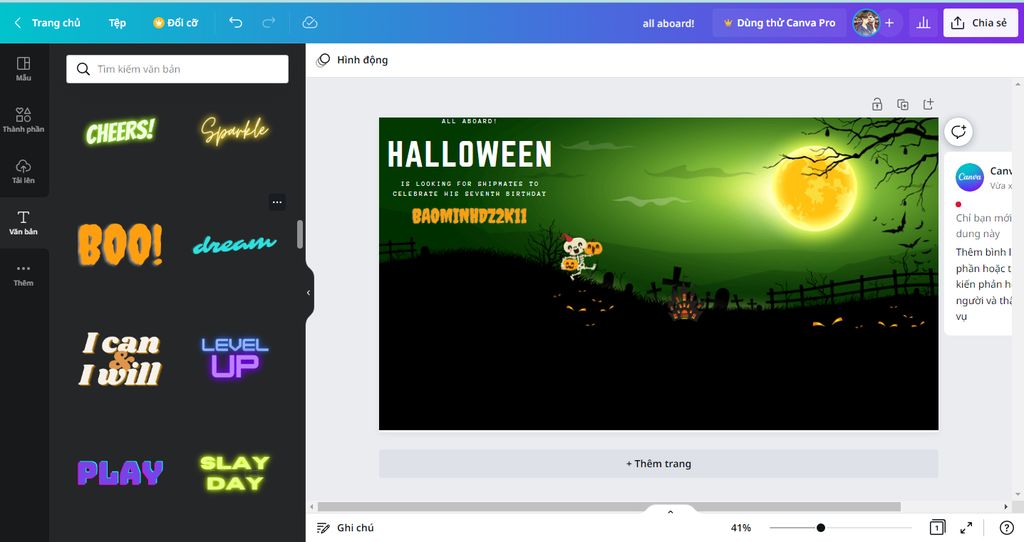Viewport: 1024px width, 542px height.
Task: Collapse the side panel with arrow handle
Action: click(309, 293)
